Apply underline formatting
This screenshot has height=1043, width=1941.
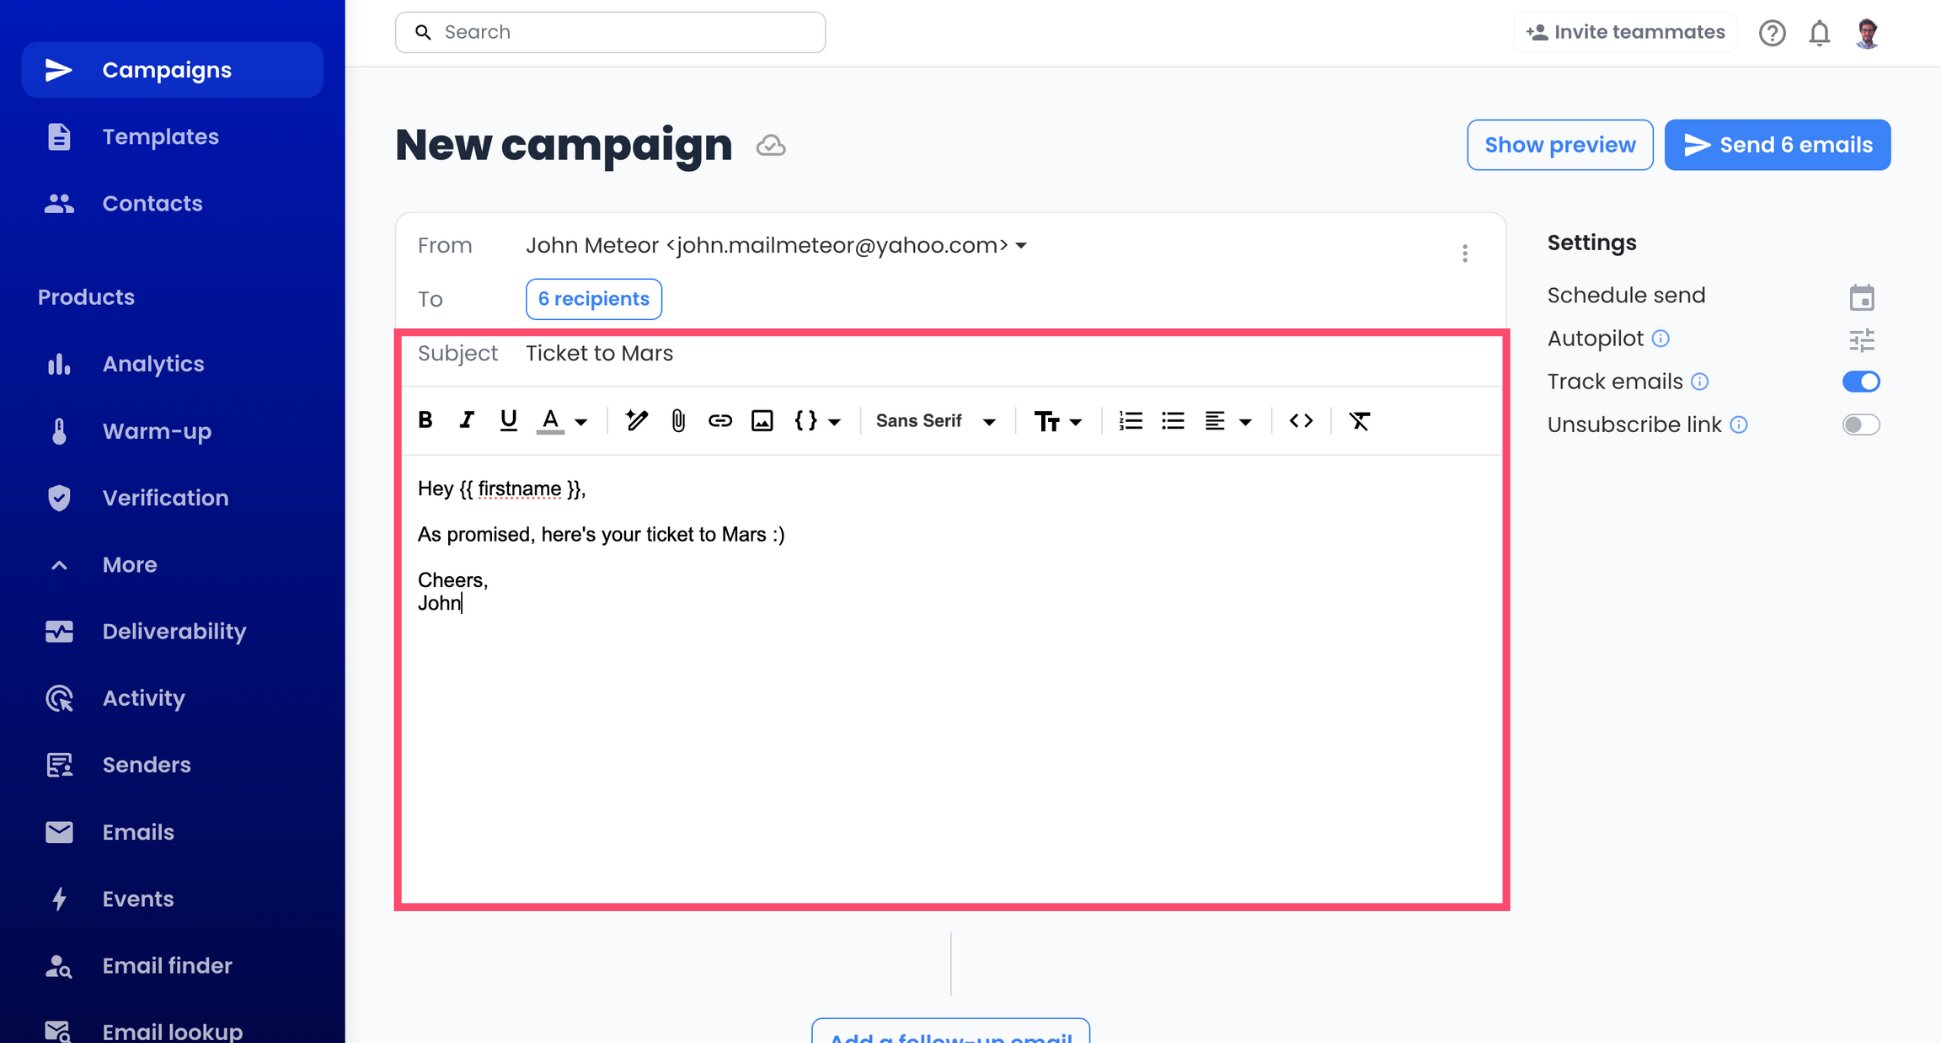tap(508, 420)
